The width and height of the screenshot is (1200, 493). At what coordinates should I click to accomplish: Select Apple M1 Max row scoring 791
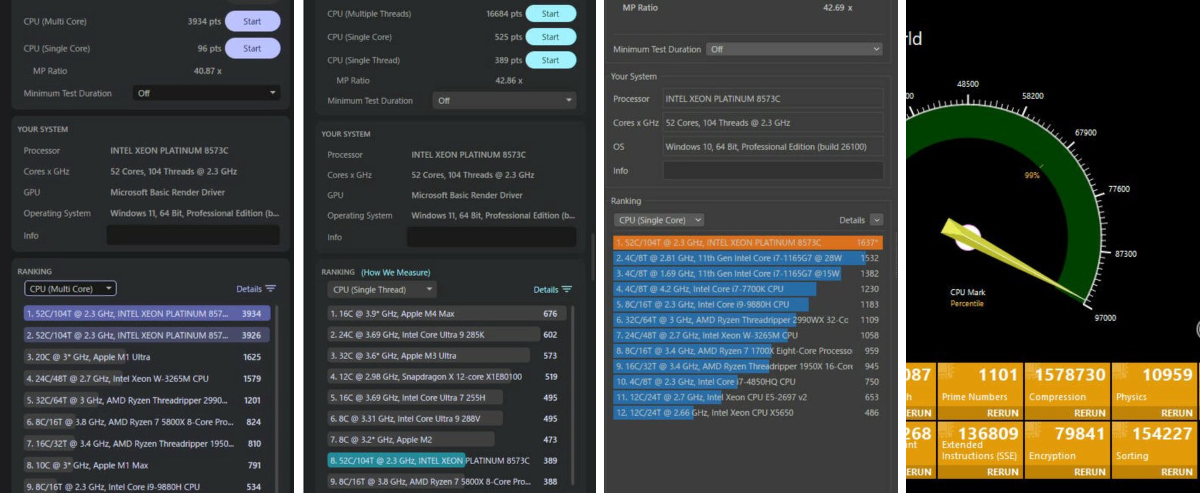pos(147,465)
